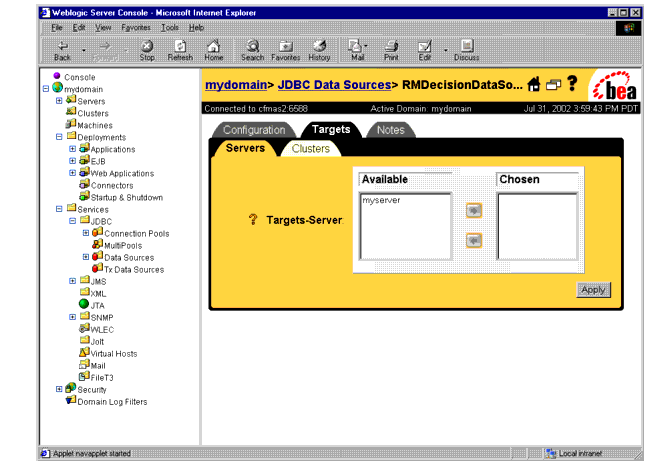The image size is (650, 470).
Task: Open the Tools menu
Action: click(x=170, y=28)
